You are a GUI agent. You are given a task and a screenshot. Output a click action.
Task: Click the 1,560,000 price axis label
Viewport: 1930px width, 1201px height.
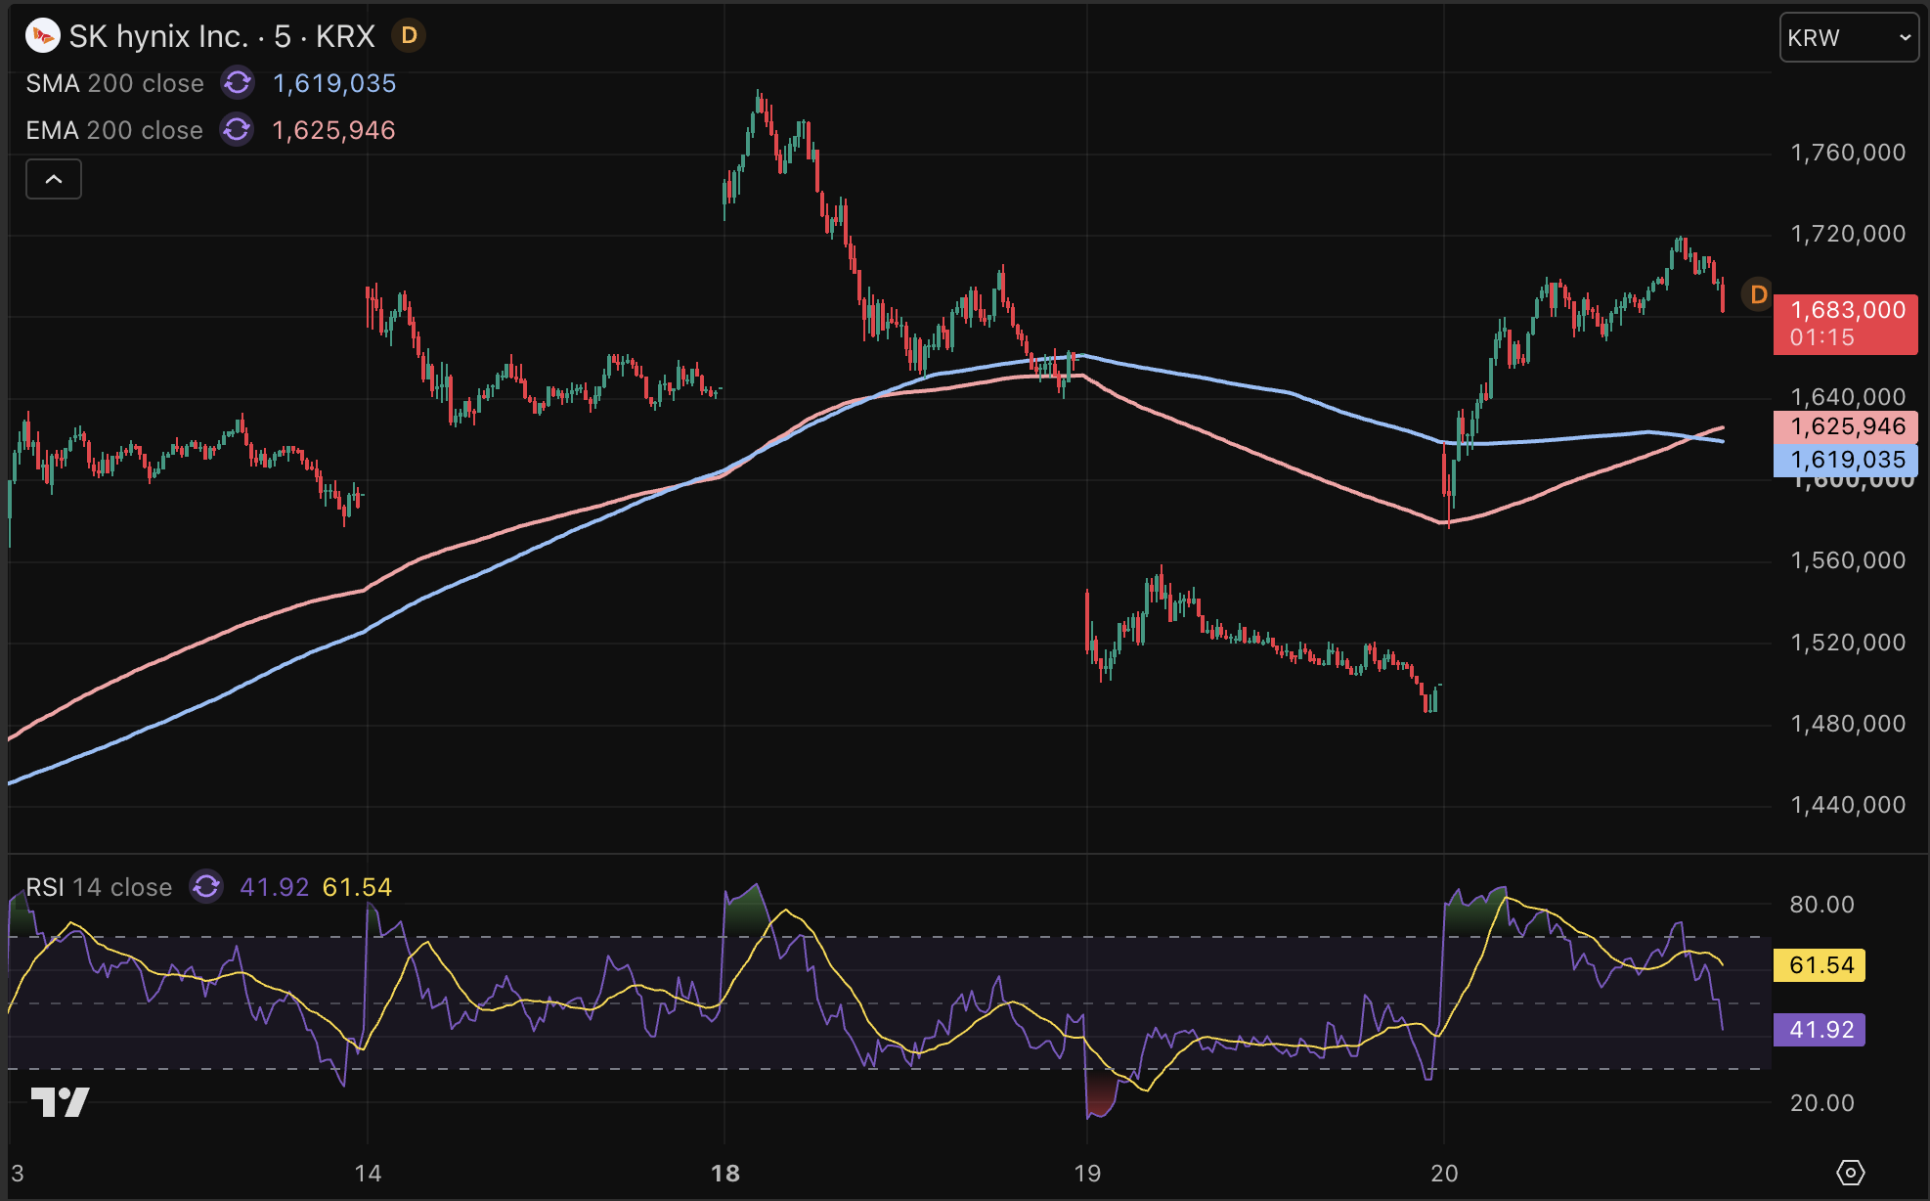coord(1848,560)
